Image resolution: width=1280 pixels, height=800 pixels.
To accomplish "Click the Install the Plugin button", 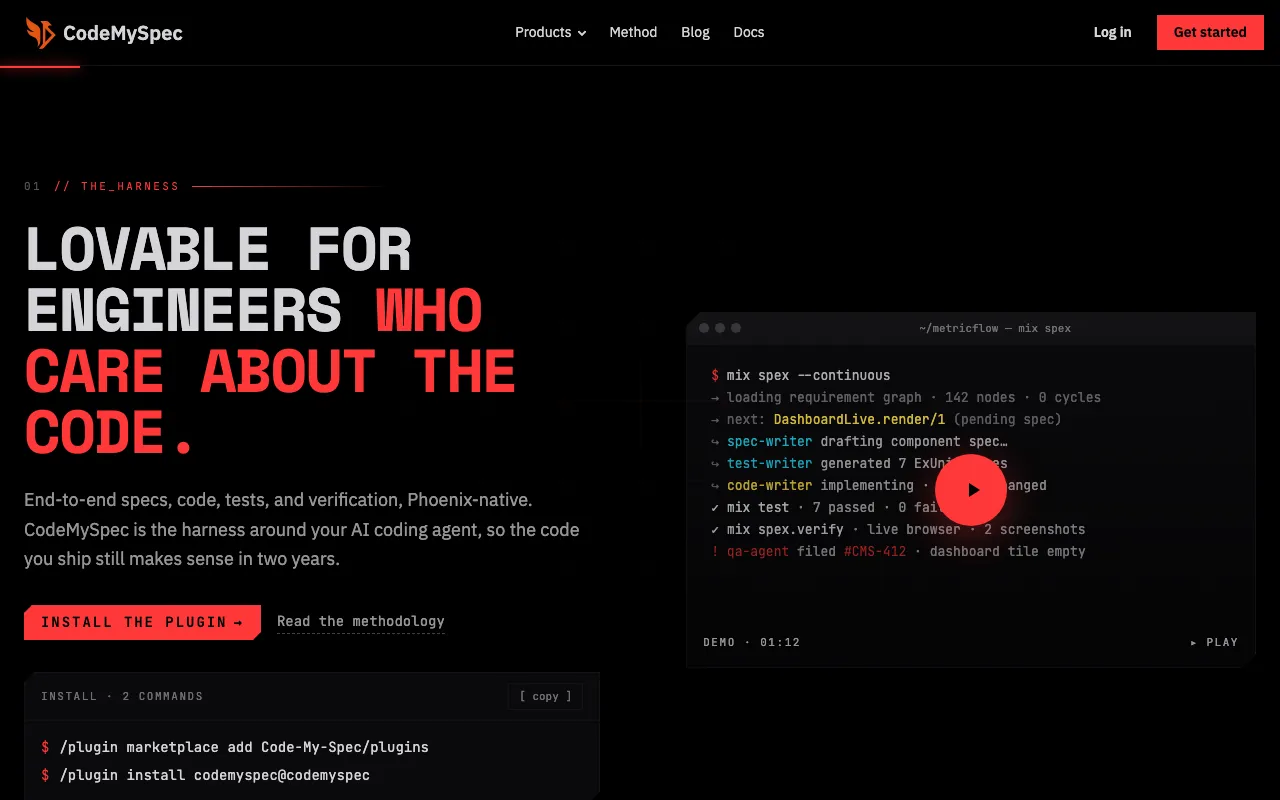I will [x=142, y=622].
